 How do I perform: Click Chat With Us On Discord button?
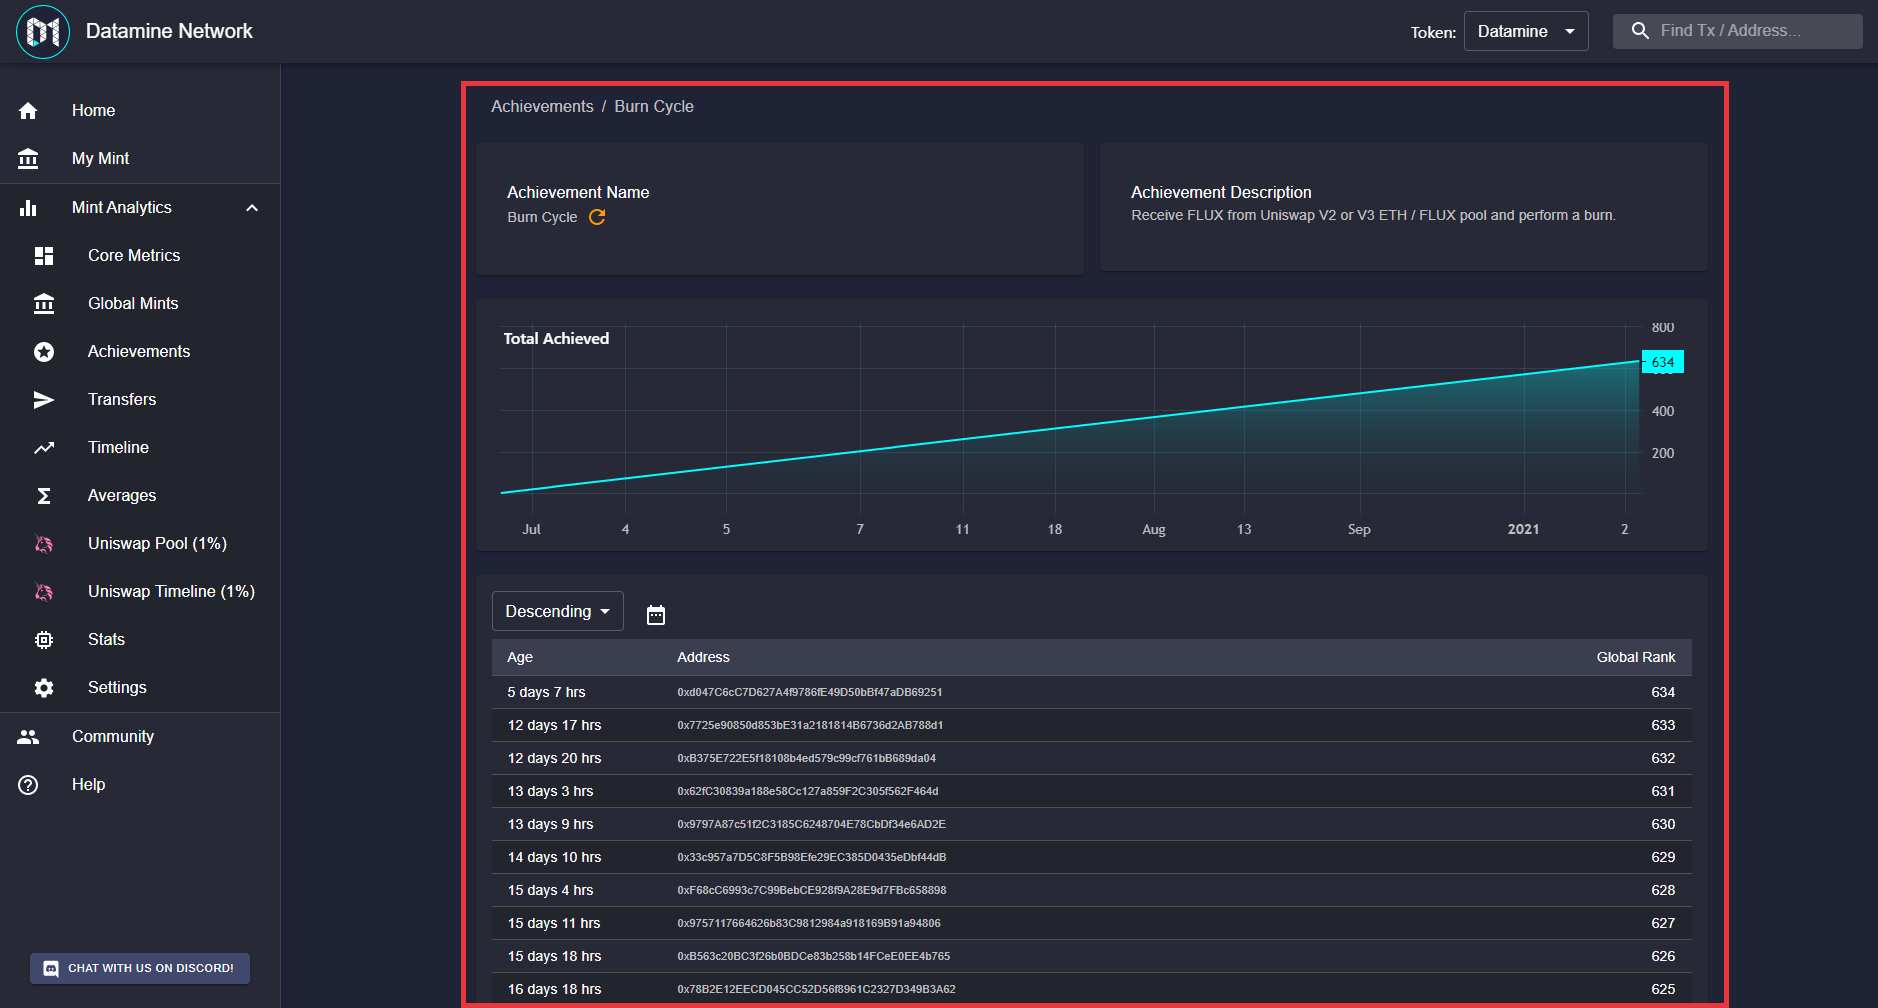pos(140,968)
